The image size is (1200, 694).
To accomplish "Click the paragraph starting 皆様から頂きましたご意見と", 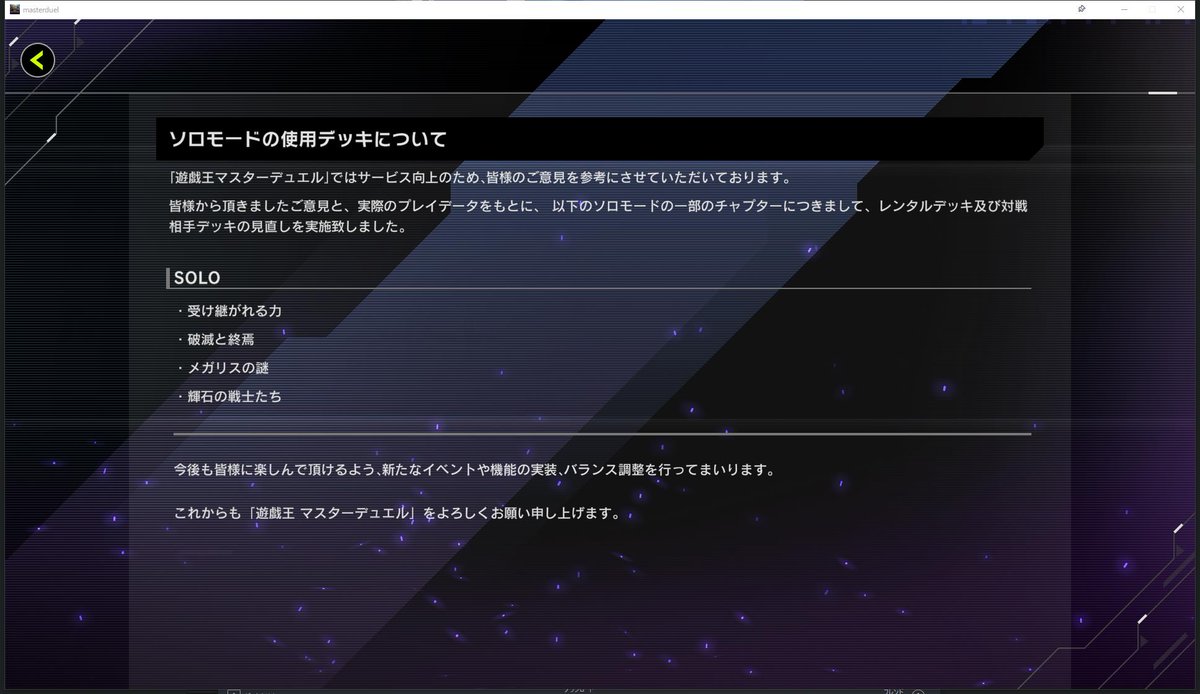I will pos(599,216).
